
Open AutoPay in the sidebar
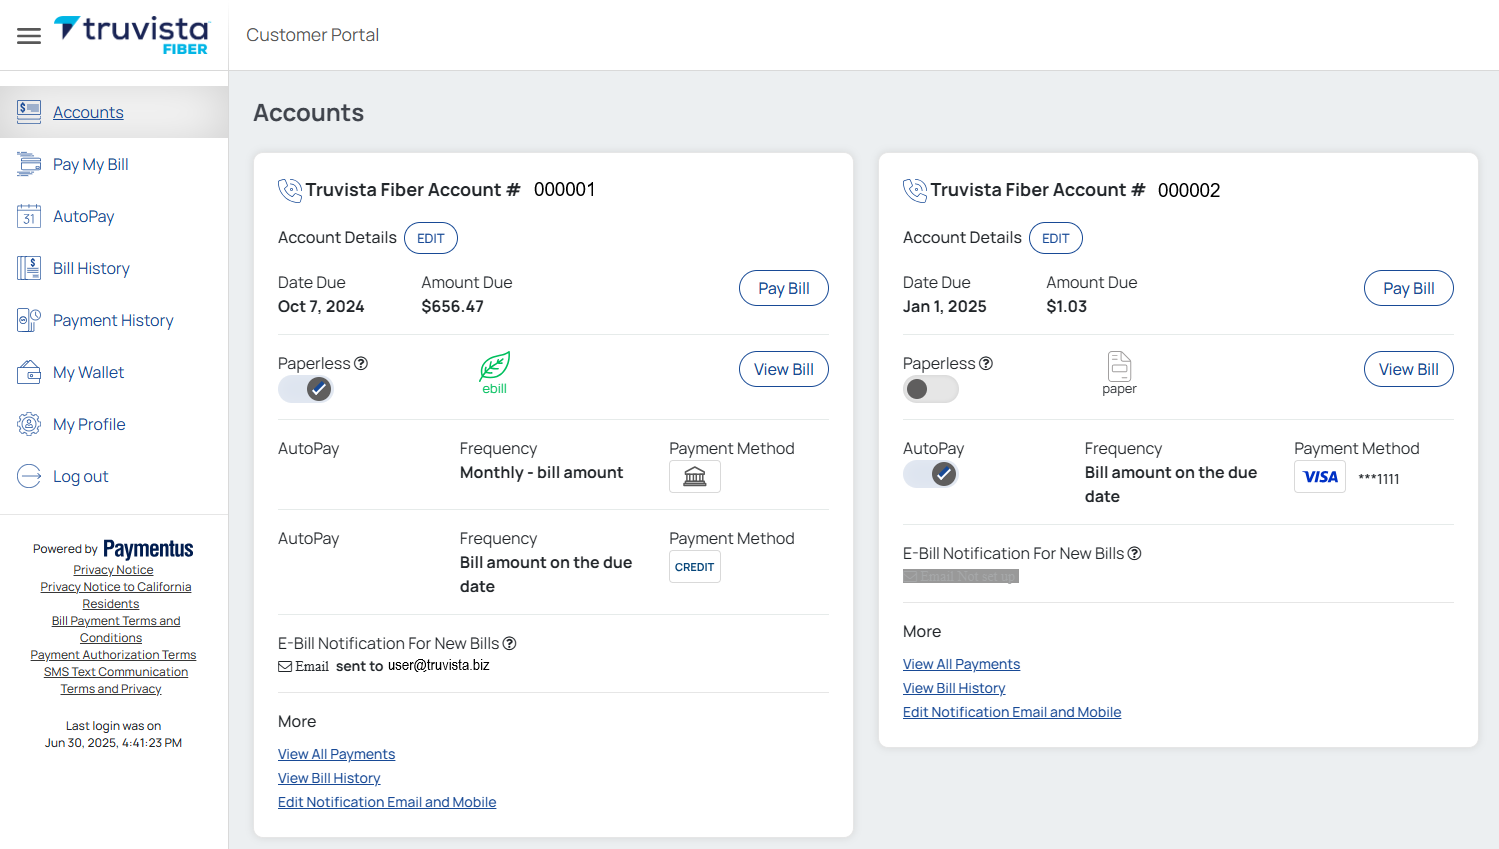83,216
